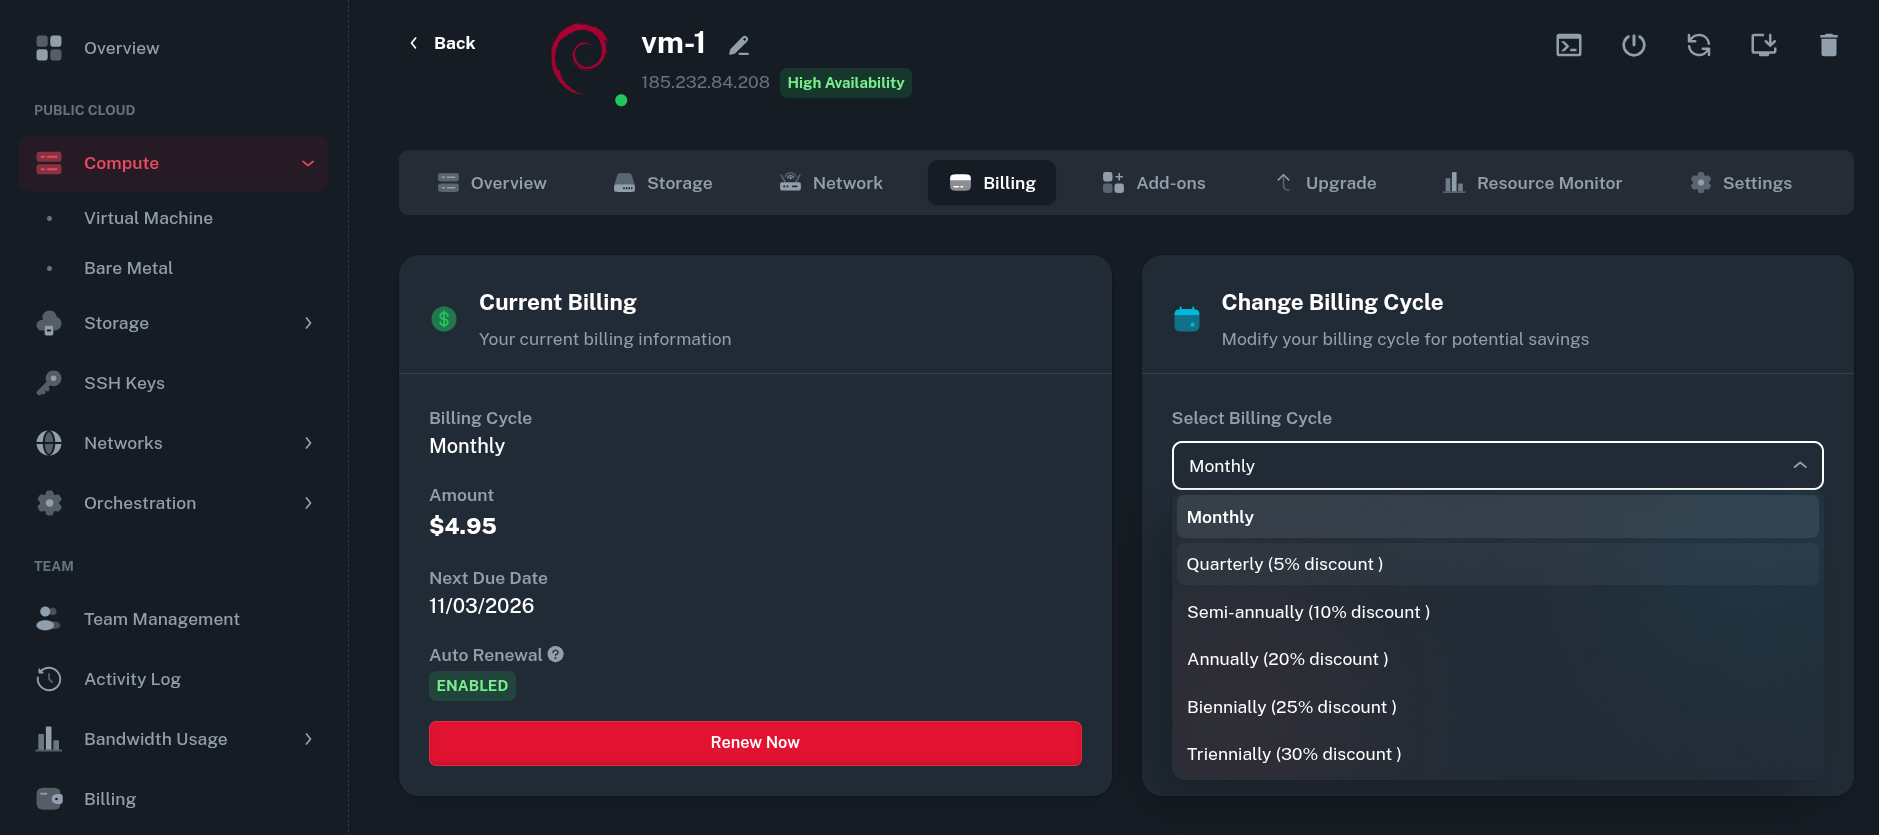This screenshot has width=1879, height=835.
Task: Go Back to previous page
Action: coord(442,43)
